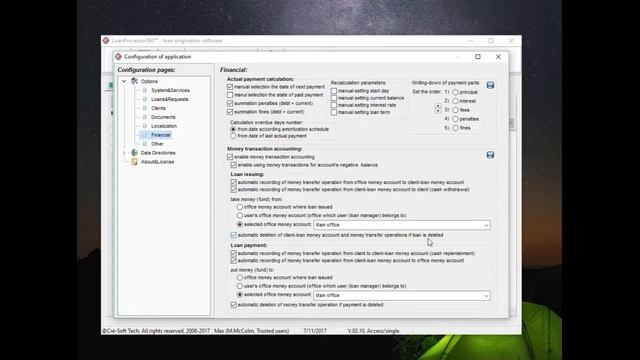Viewport: 640px width, 360px height.
Task: Click the main window vertical scrollbar thumb
Action: click(x=512, y=123)
